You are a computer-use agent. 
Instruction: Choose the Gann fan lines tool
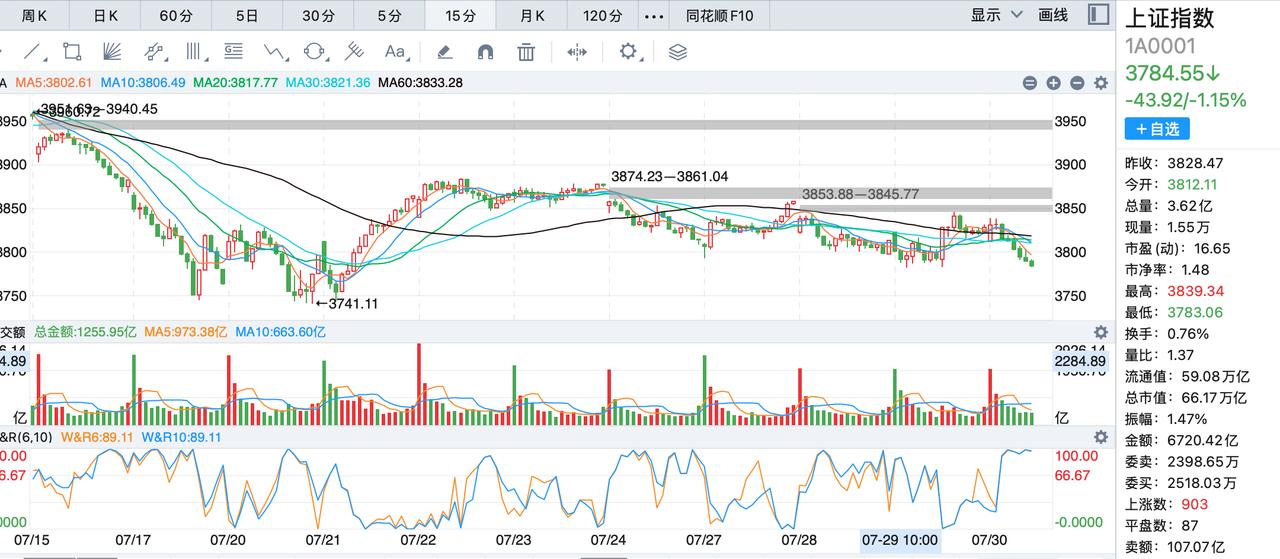[113, 51]
